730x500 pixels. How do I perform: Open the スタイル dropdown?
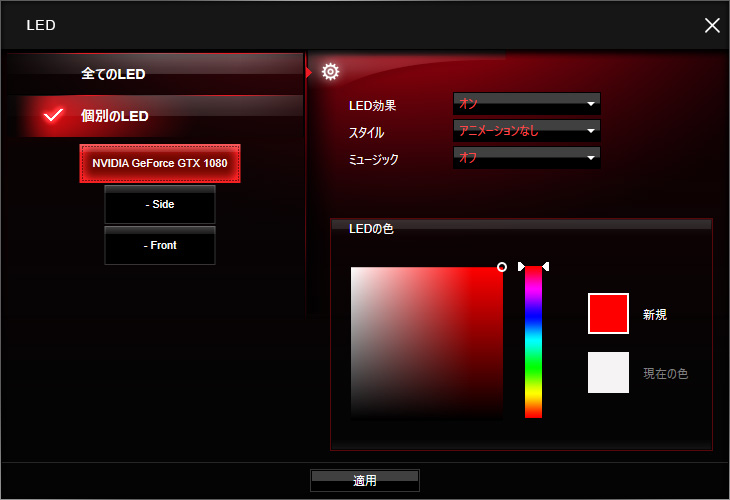(527, 130)
